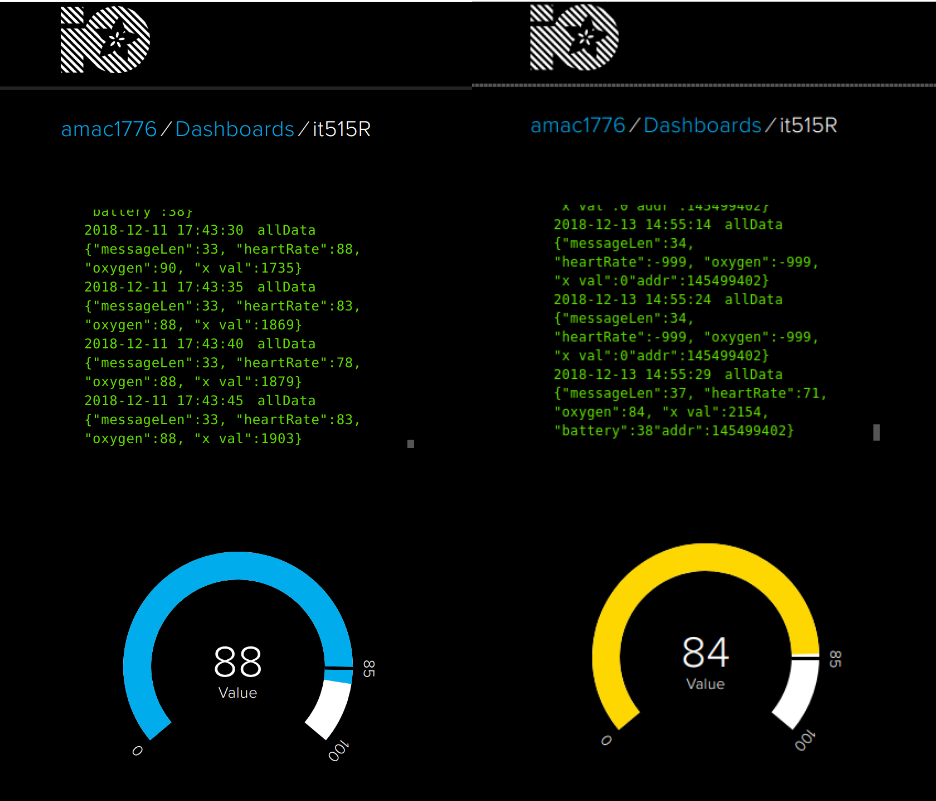Select log entry 2018-12-11 17:43:35 allData
This screenshot has width=936, height=801.
click(200, 287)
